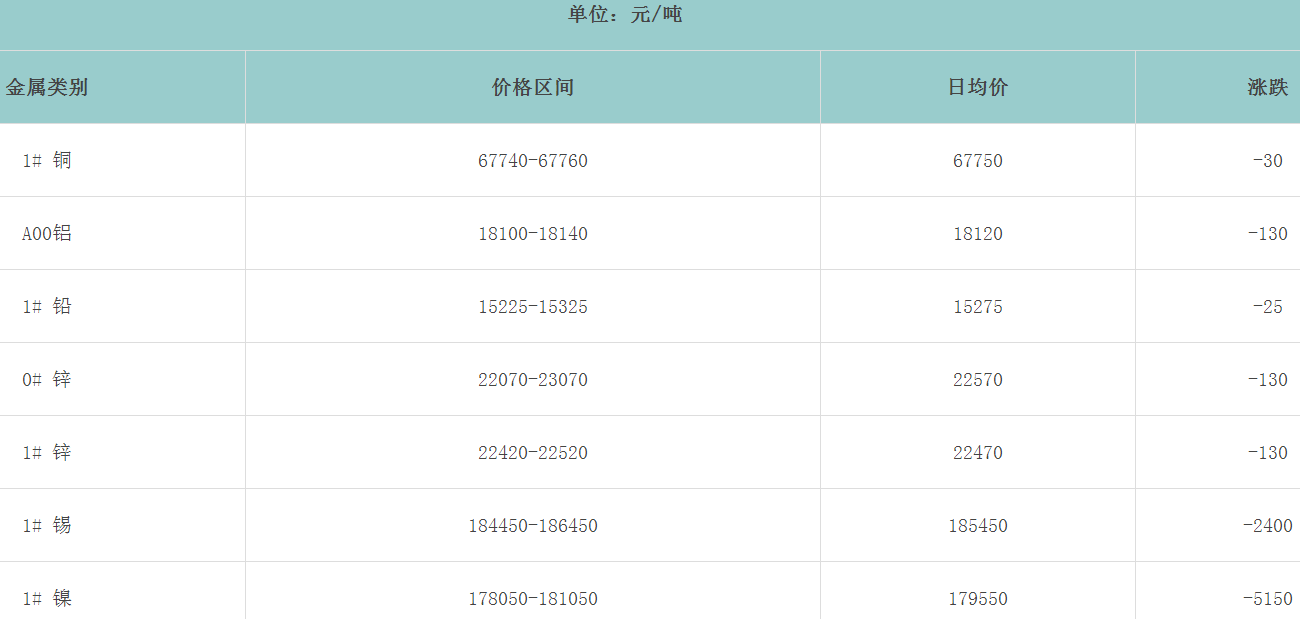The height and width of the screenshot is (619, 1300).
Task: Click the 22420-22520 price range cell
Action: 532,453
